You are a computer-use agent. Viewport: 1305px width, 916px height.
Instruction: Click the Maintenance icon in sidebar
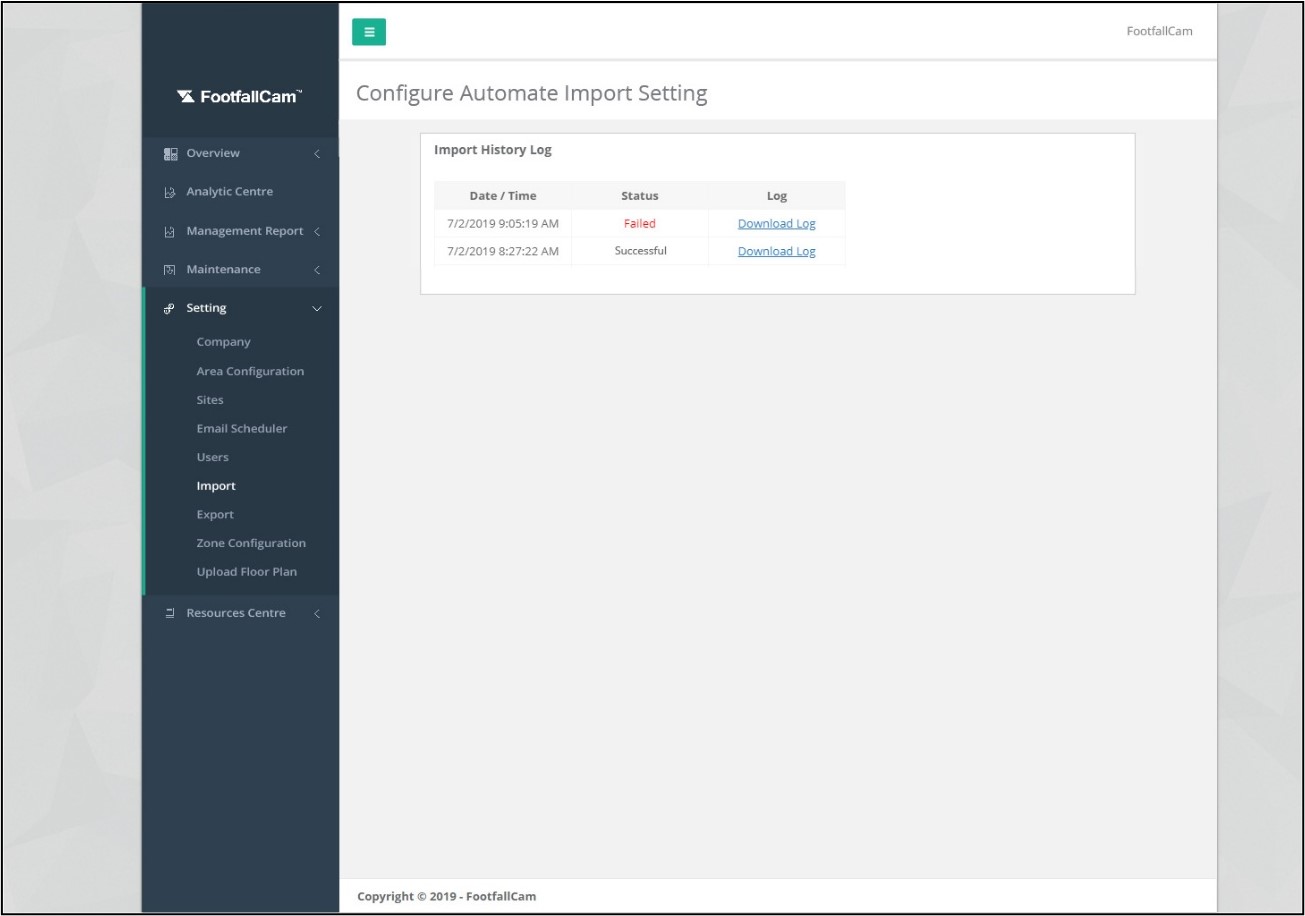(x=169, y=270)
